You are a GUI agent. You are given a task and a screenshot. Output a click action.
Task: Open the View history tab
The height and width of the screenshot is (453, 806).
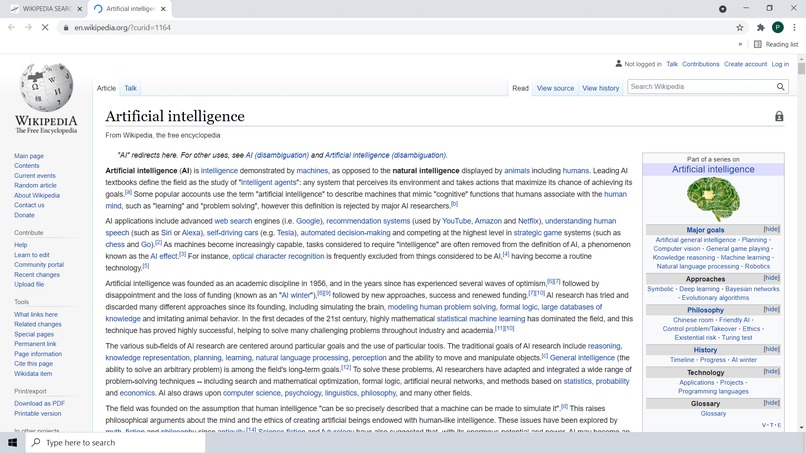[600, 88]
